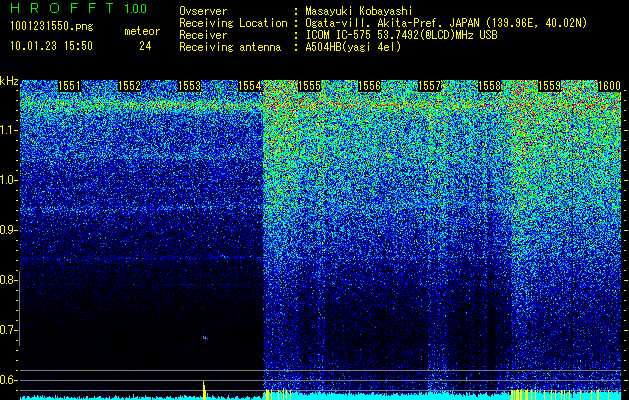This screenshot has height=400, width=629.
Task: Click the file name 1001231550.png
Action: click(x=52, y=26)
